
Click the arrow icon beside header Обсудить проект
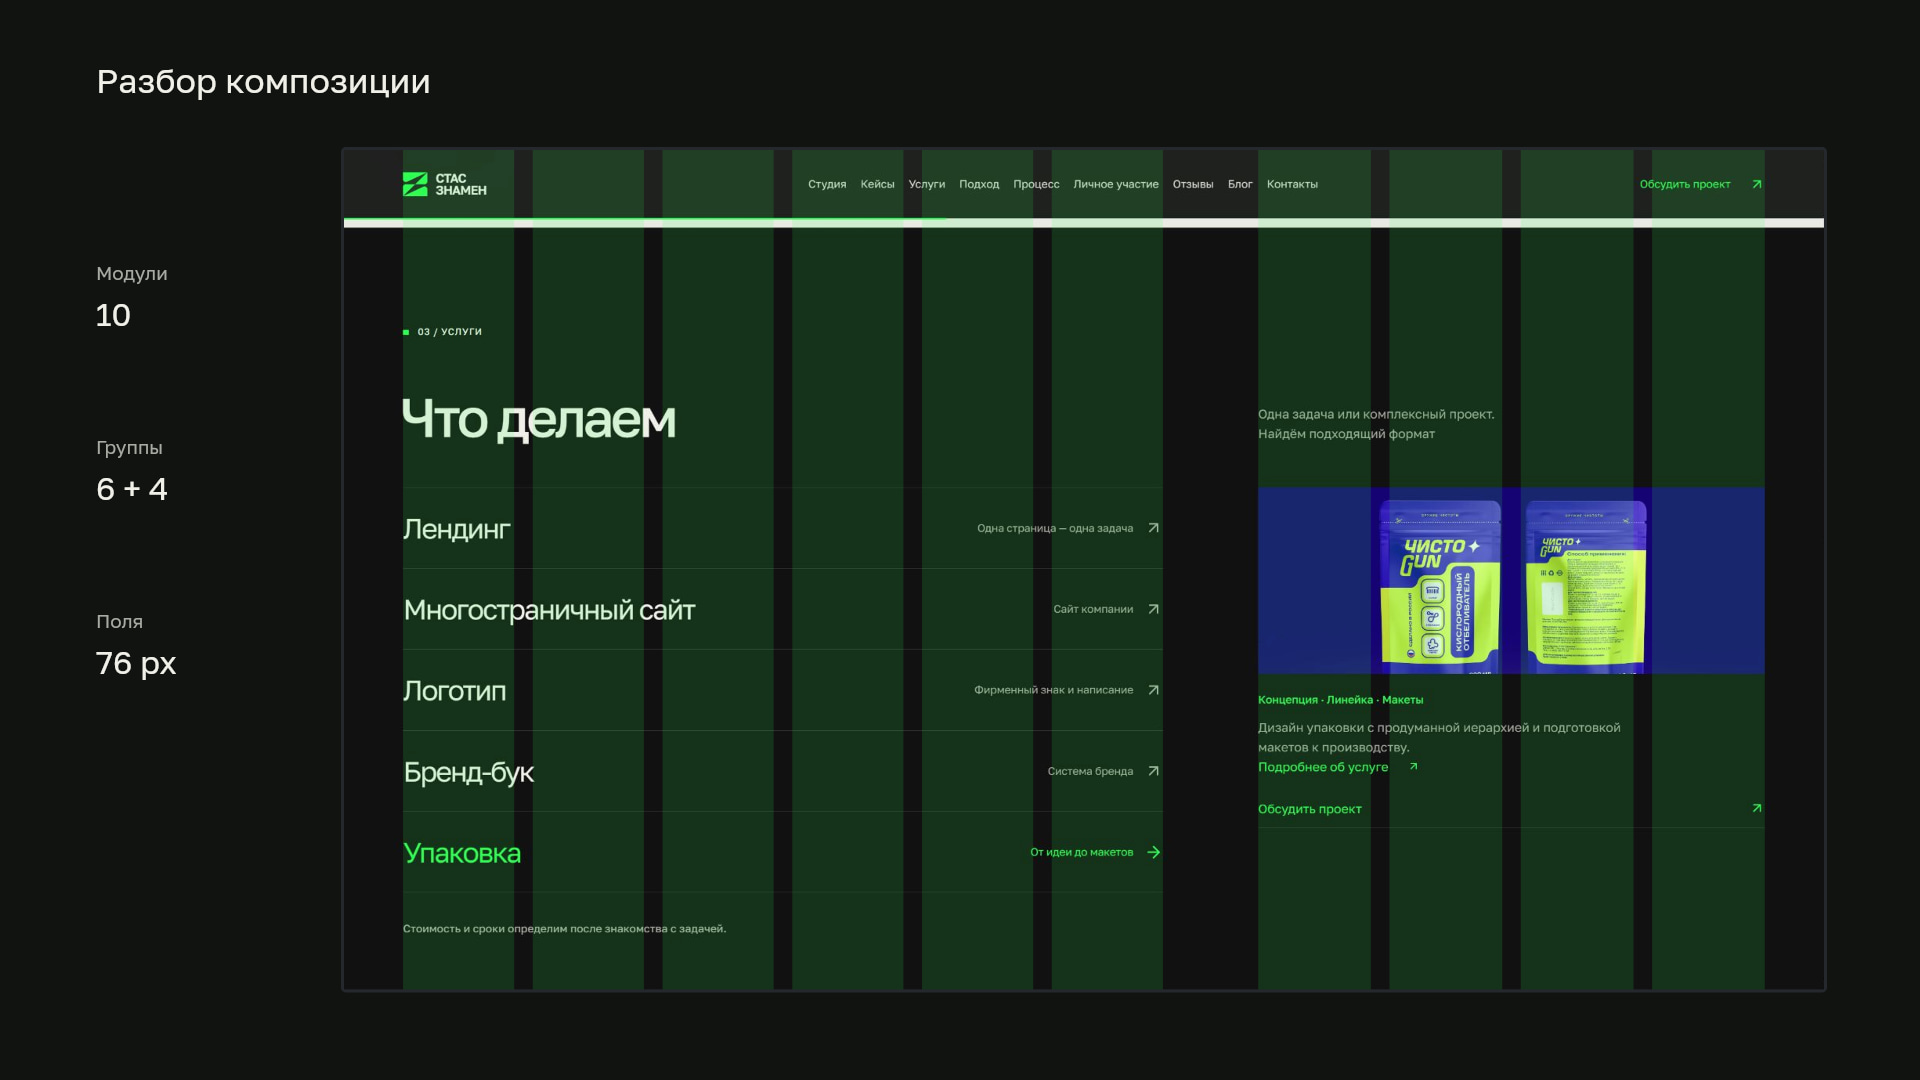point(1757,184)
